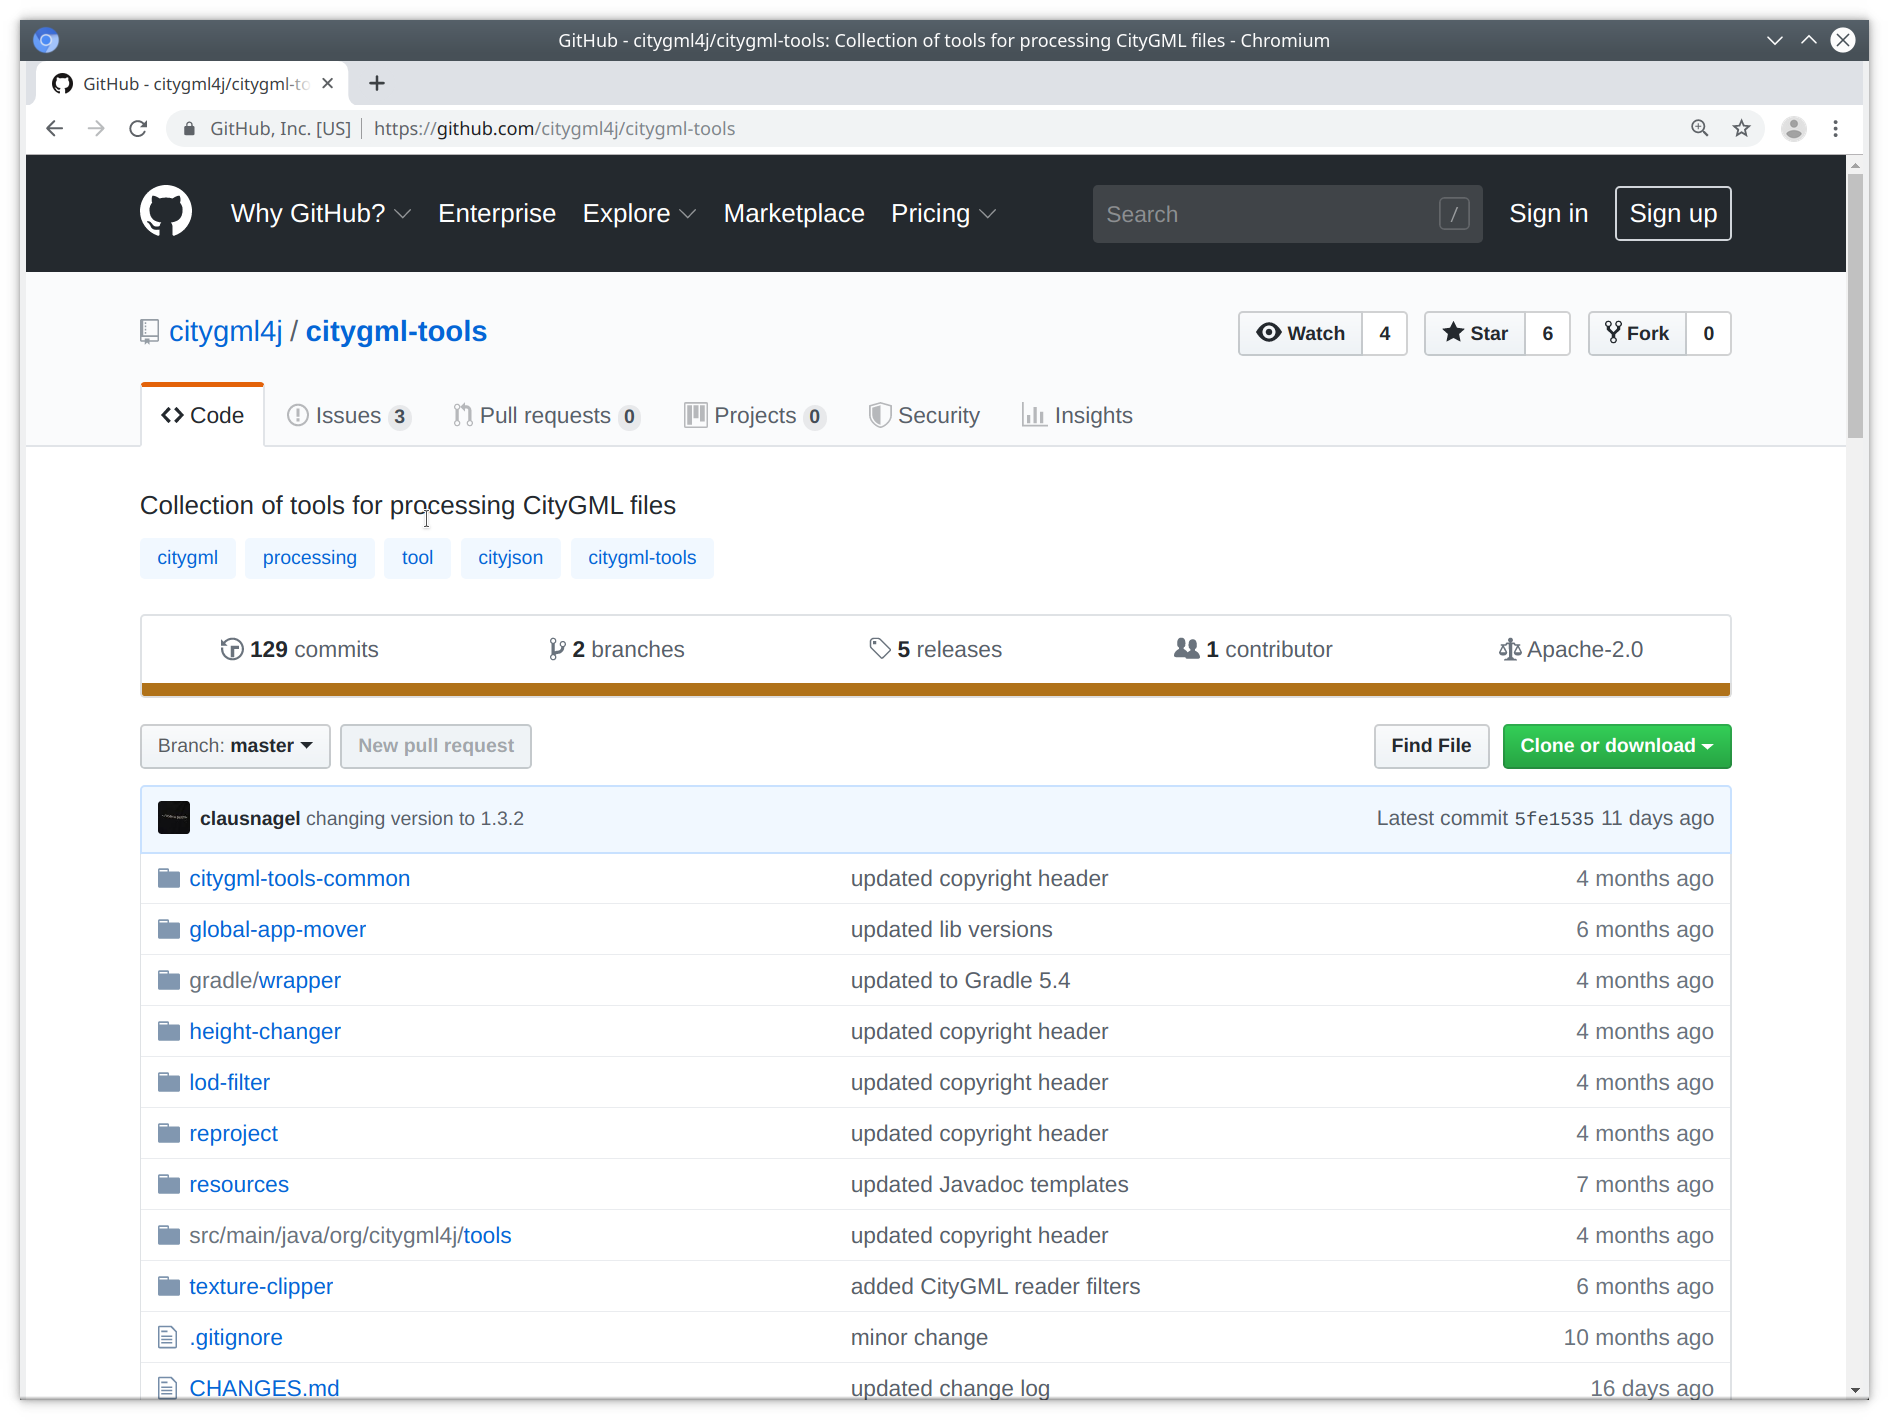Viewport: 1889px width, 1420px height.
Task: Click the GitHub octocat logo
Action: click(x=166, y=212)
